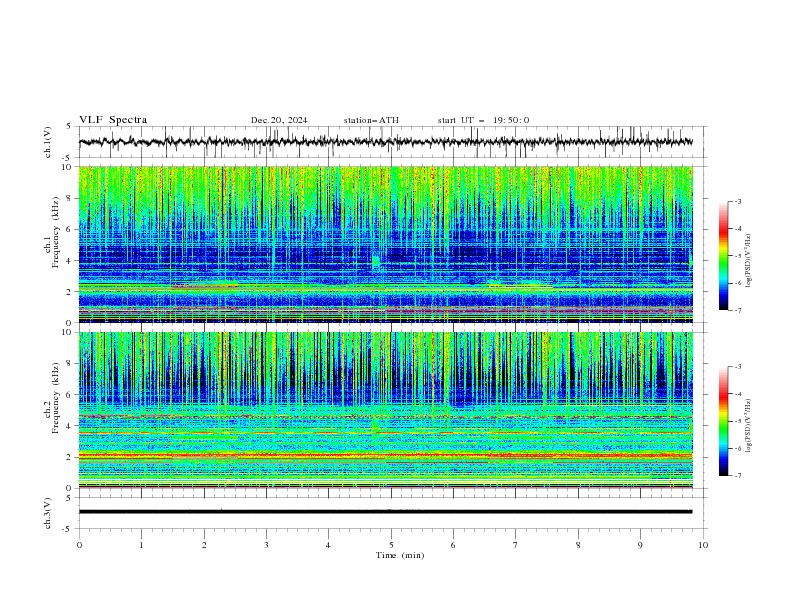Image resolution: width=792 pixels, height=612 pixels.
Task: Click the "-7" tick on the upper colorbar
Action: 737,311
